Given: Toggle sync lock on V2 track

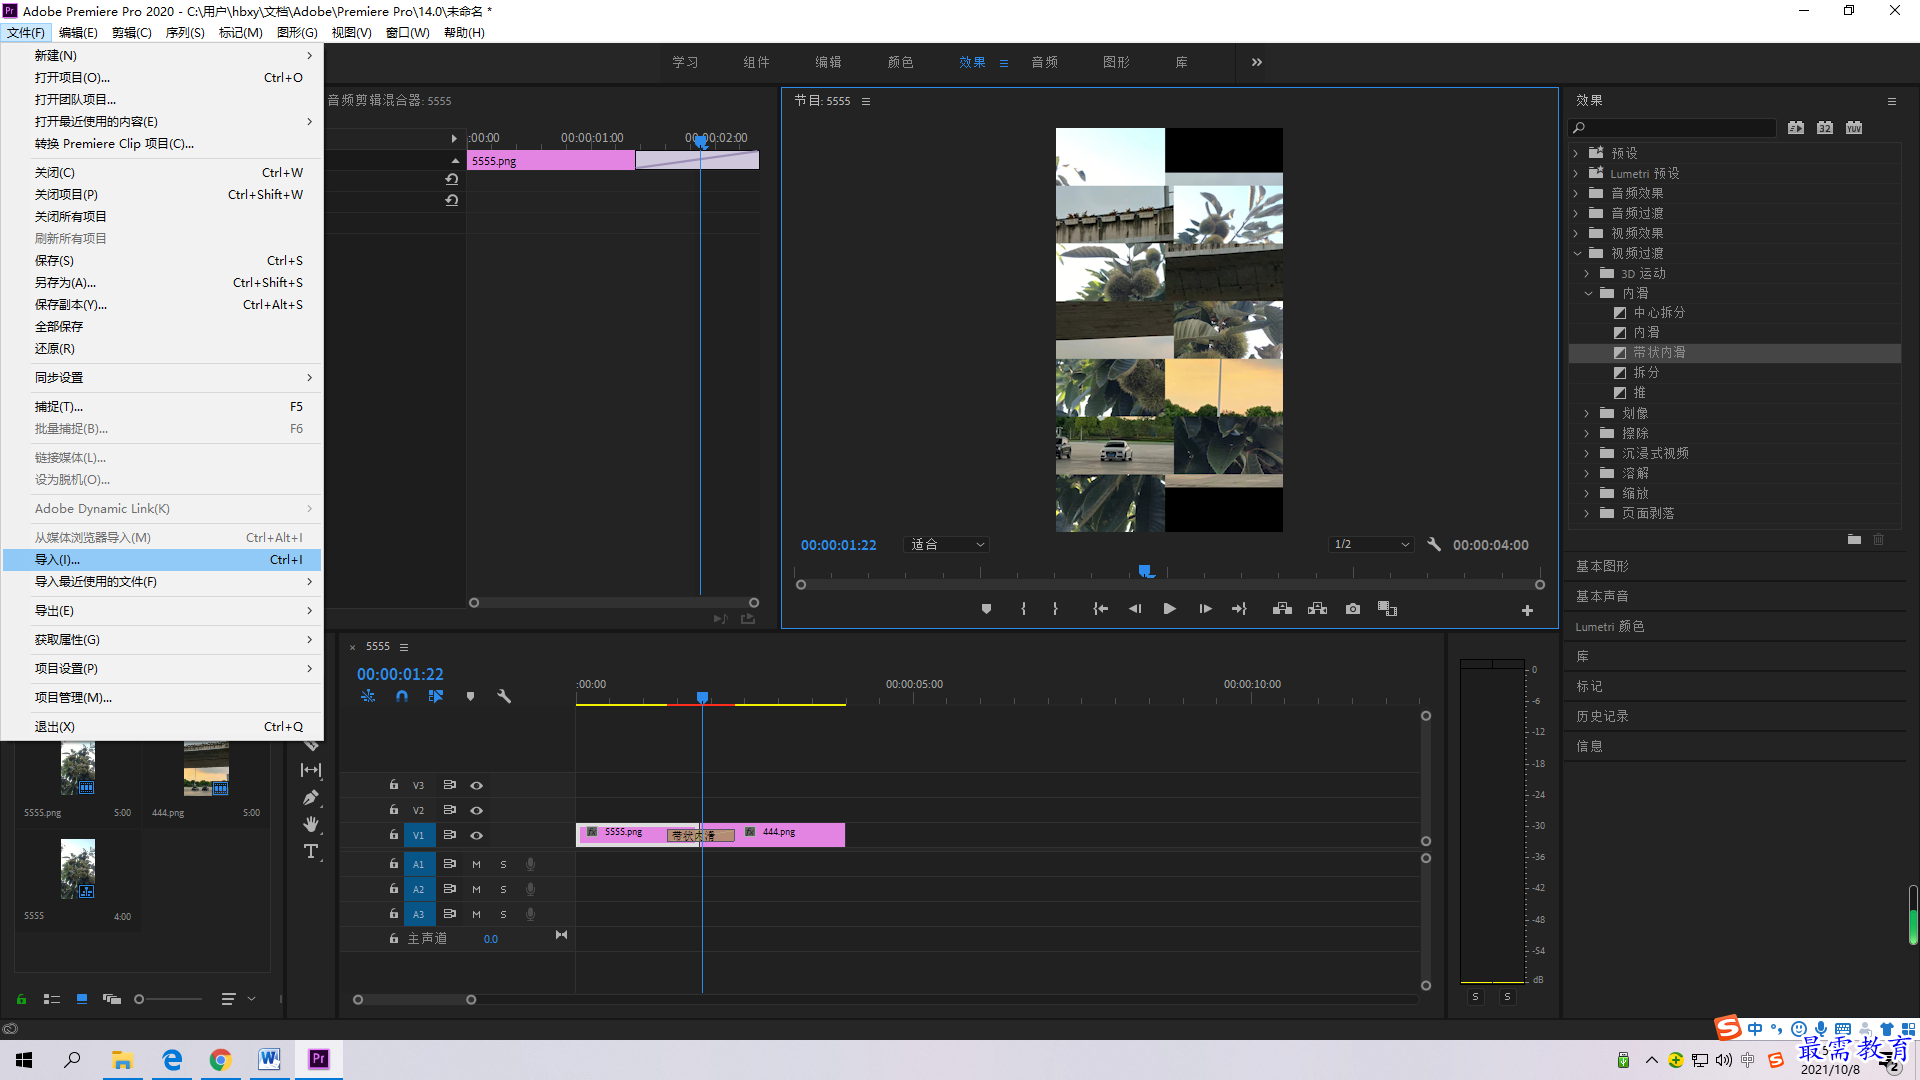Looking at the screenshot, I should tap(450, 810).
